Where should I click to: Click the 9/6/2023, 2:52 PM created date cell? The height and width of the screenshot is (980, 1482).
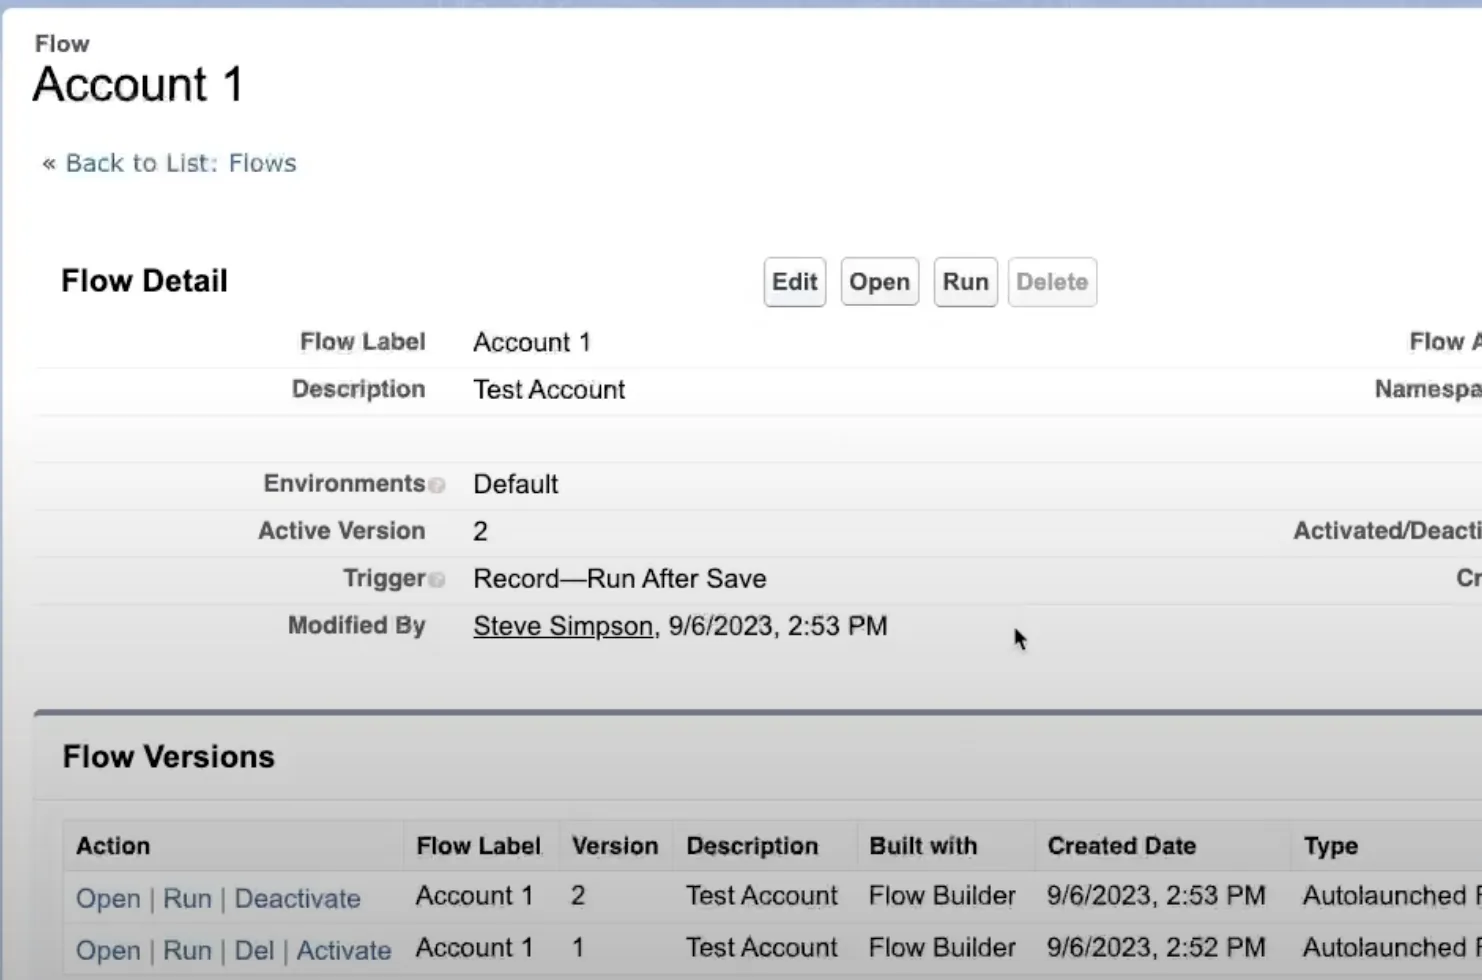[x=1156, y=947]
